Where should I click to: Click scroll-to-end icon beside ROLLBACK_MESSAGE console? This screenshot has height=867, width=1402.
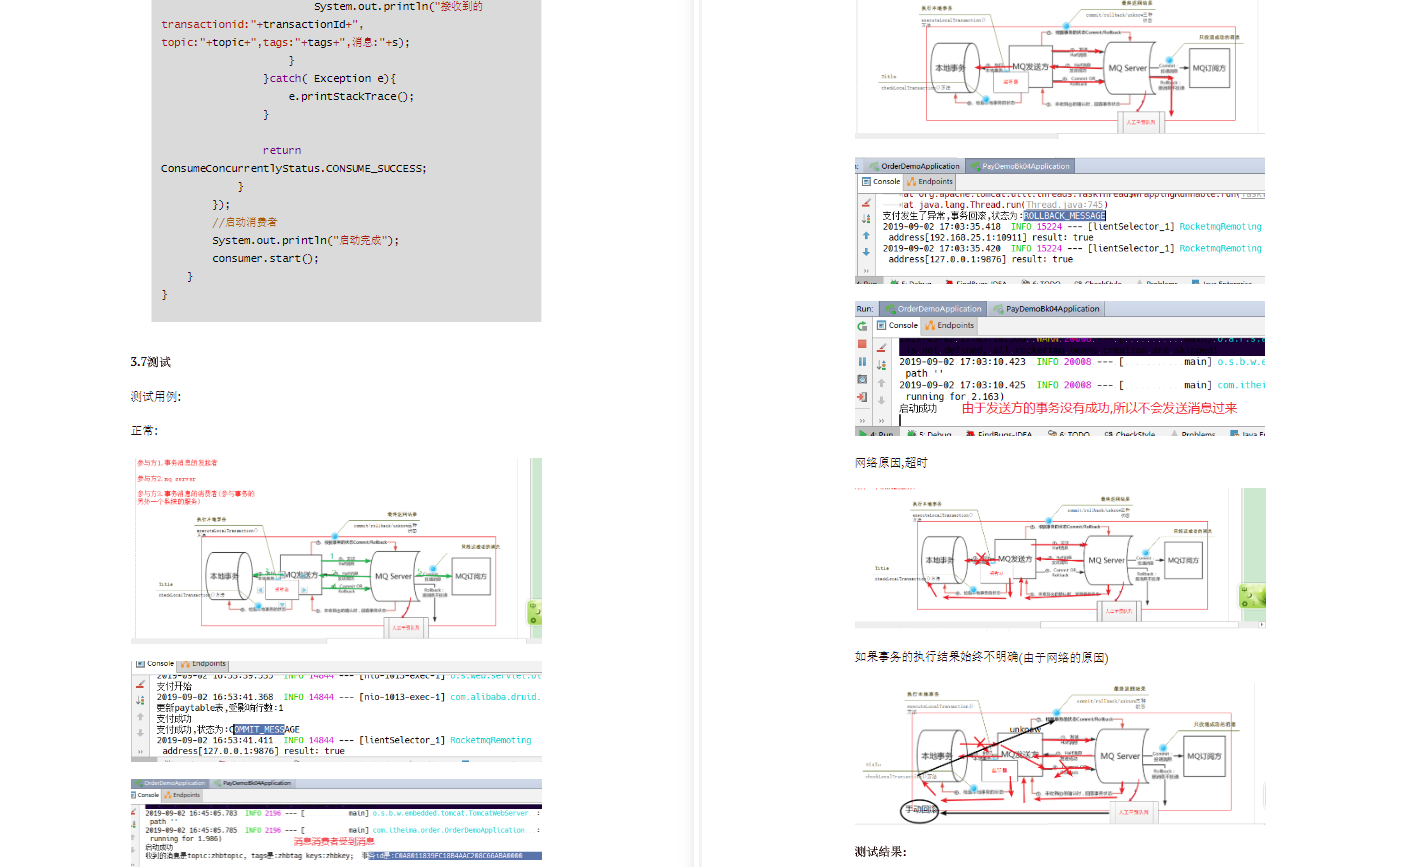point(866,219)
